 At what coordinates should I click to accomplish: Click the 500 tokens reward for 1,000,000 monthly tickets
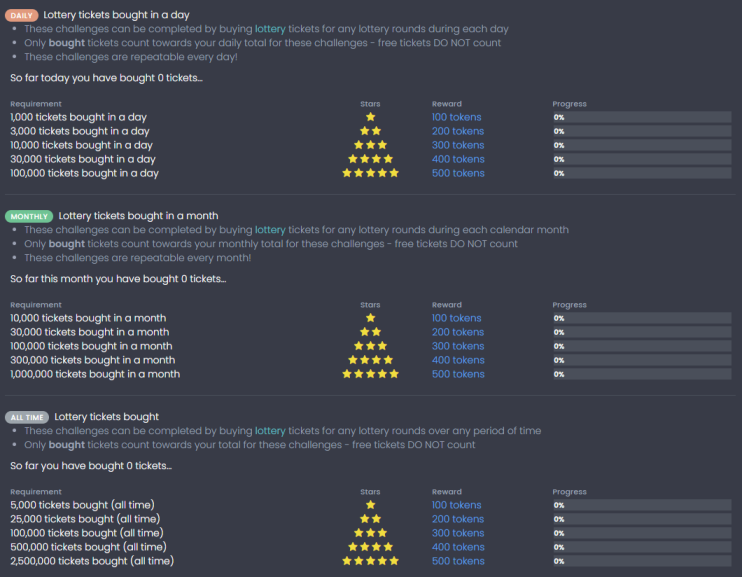coord(458,374)
